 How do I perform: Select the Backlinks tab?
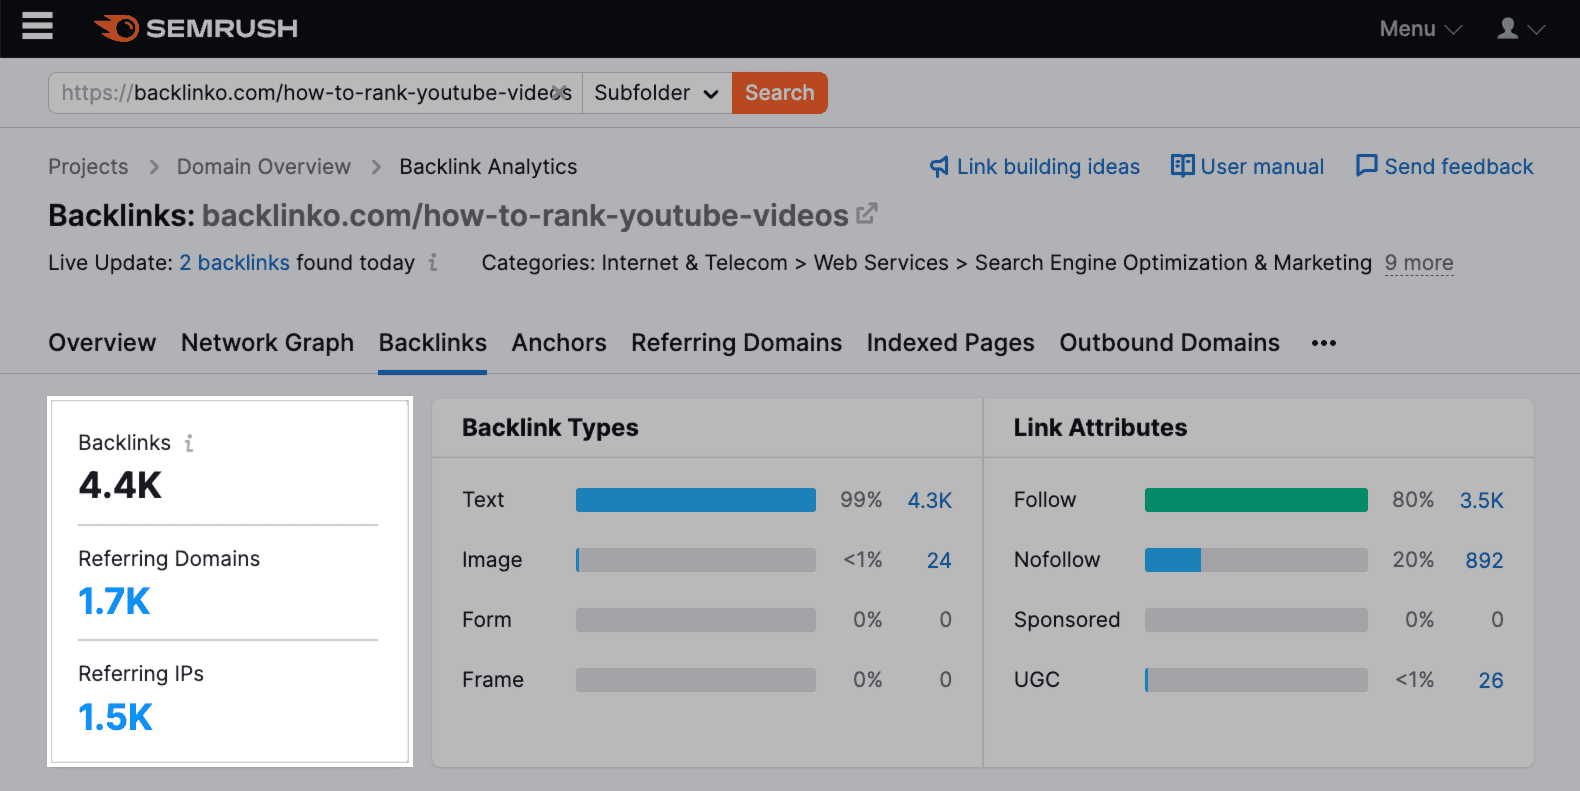tap(432, 343)
